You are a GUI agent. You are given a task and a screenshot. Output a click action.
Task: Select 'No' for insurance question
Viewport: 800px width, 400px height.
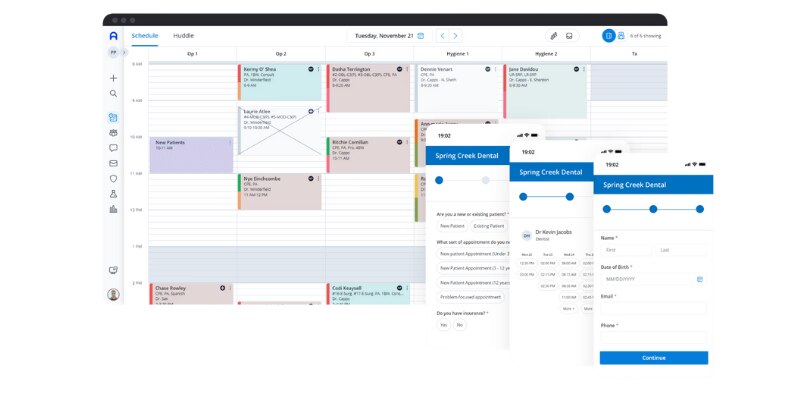click(x=460, y=325)
